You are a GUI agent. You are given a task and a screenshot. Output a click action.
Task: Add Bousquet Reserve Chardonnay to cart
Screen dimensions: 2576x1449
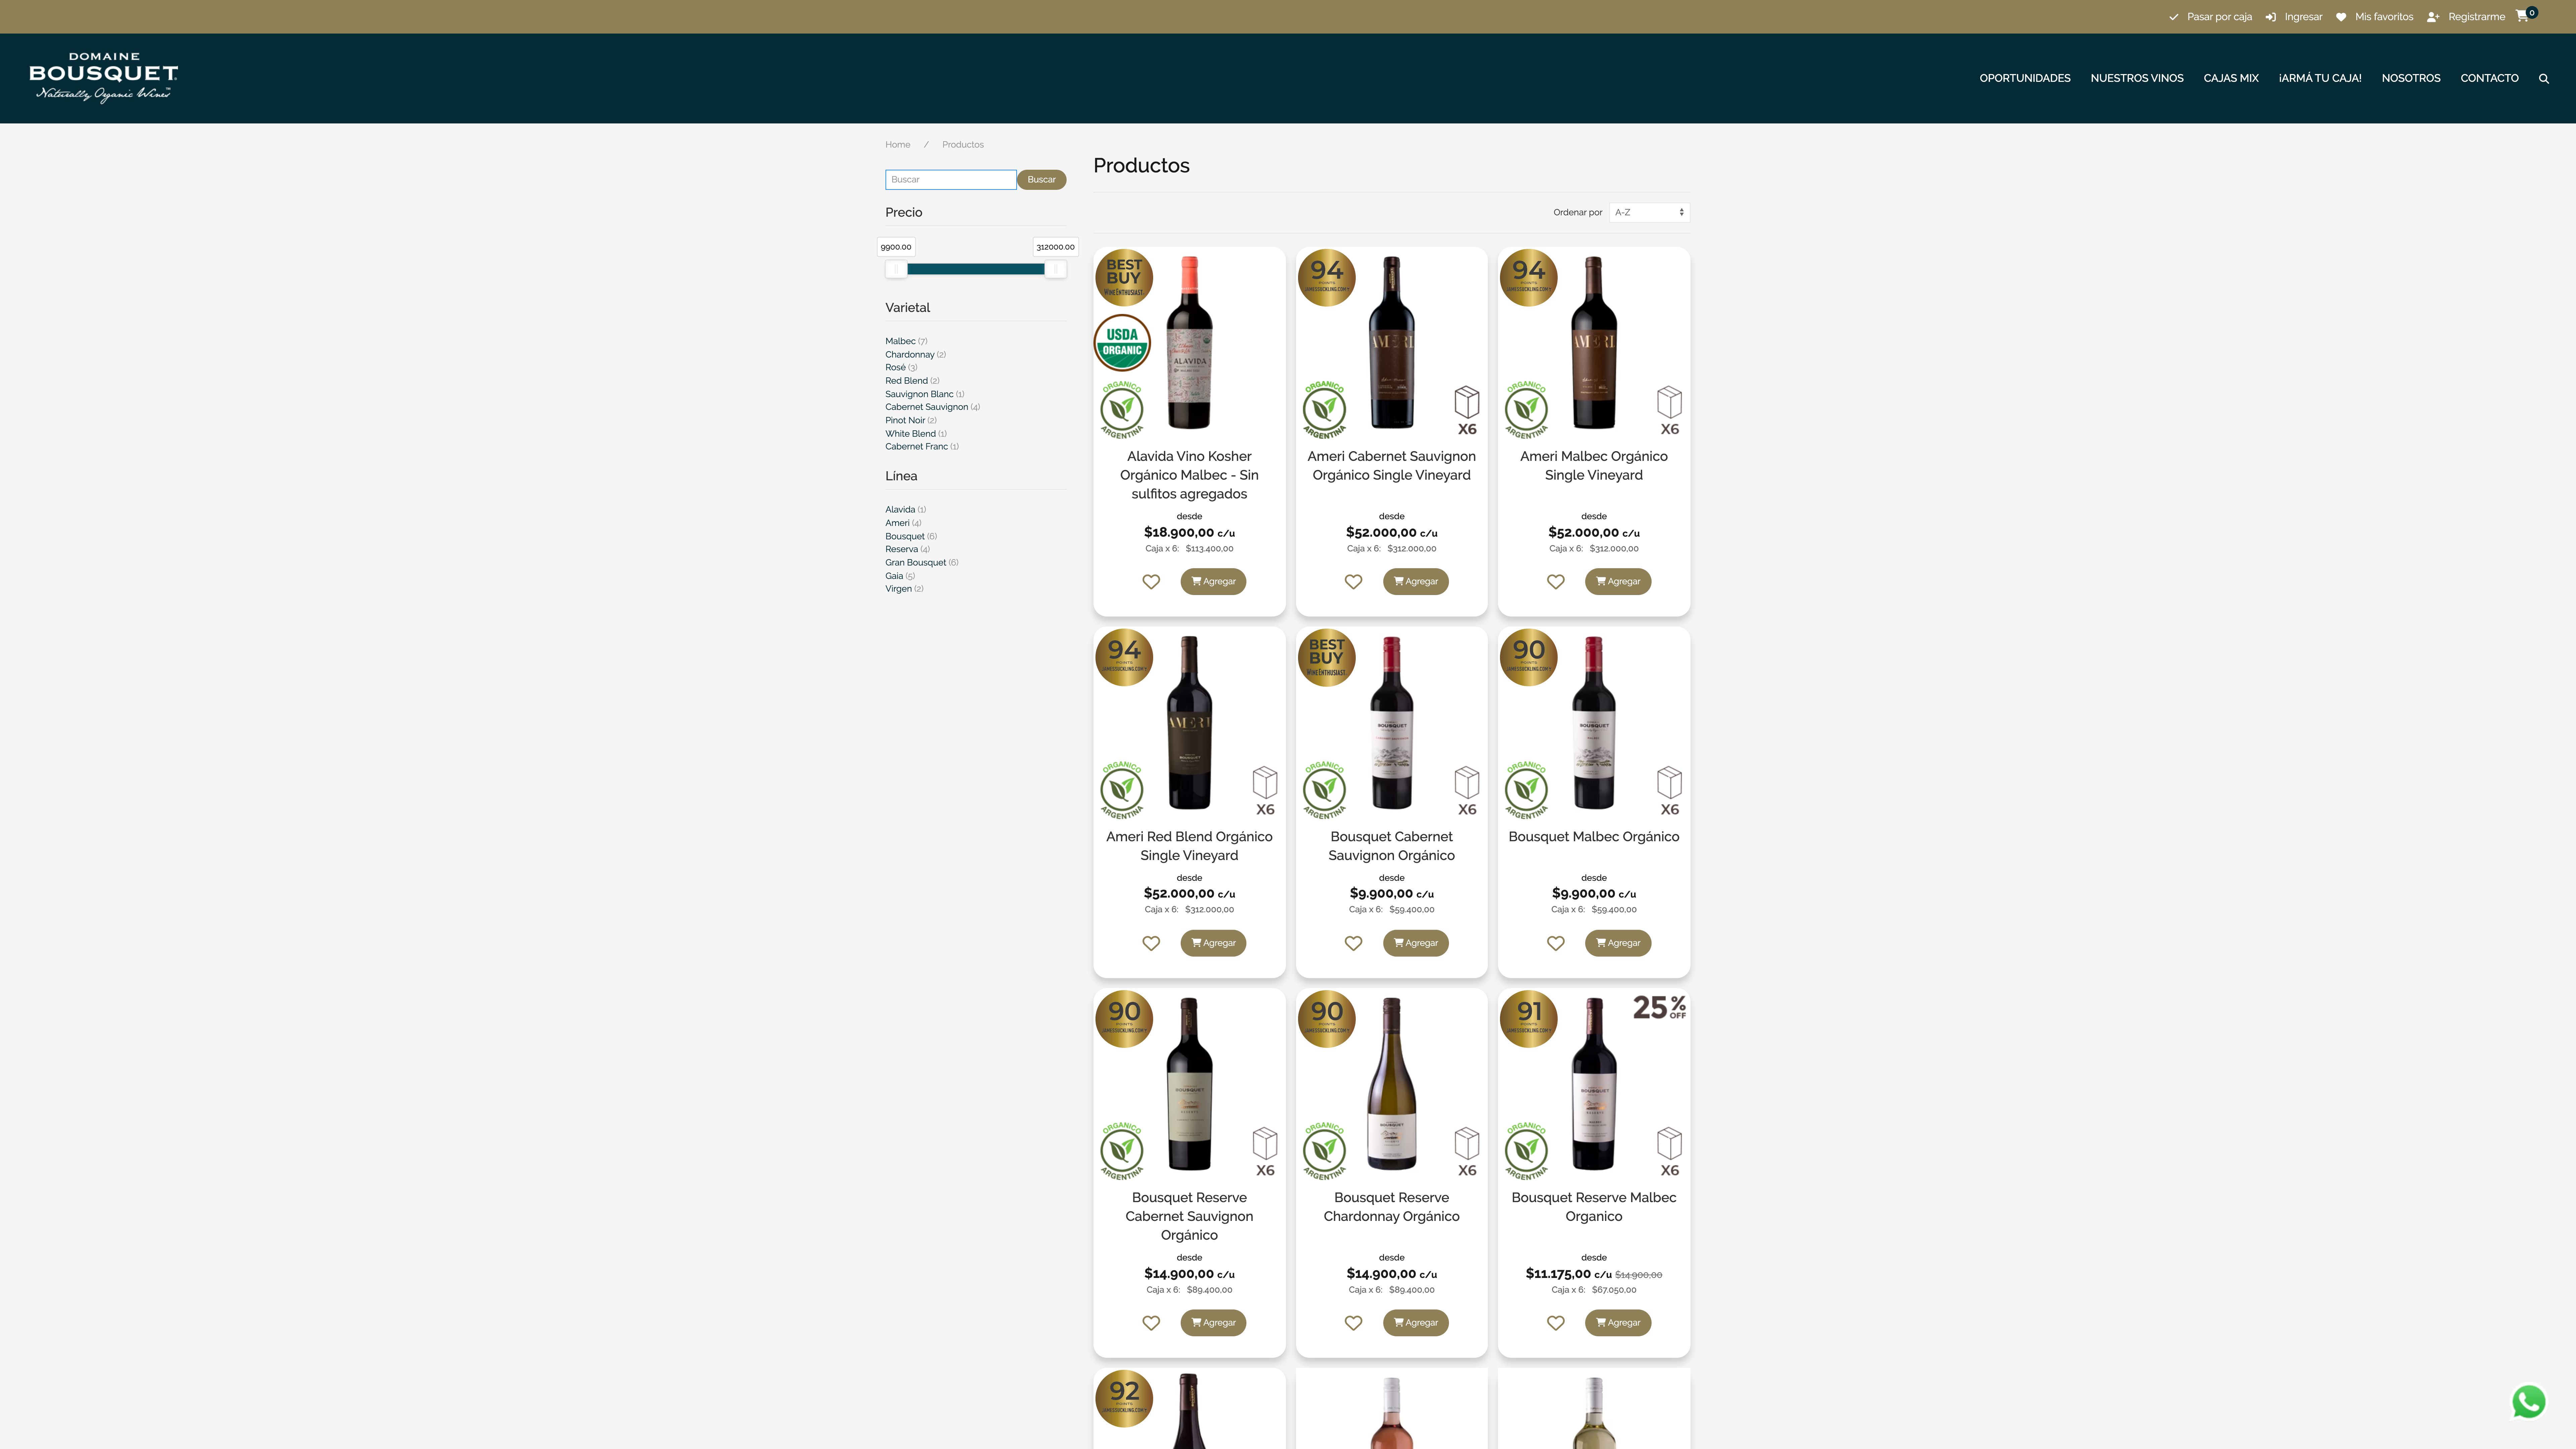pyautogui.click(x=1415, y=1323)
